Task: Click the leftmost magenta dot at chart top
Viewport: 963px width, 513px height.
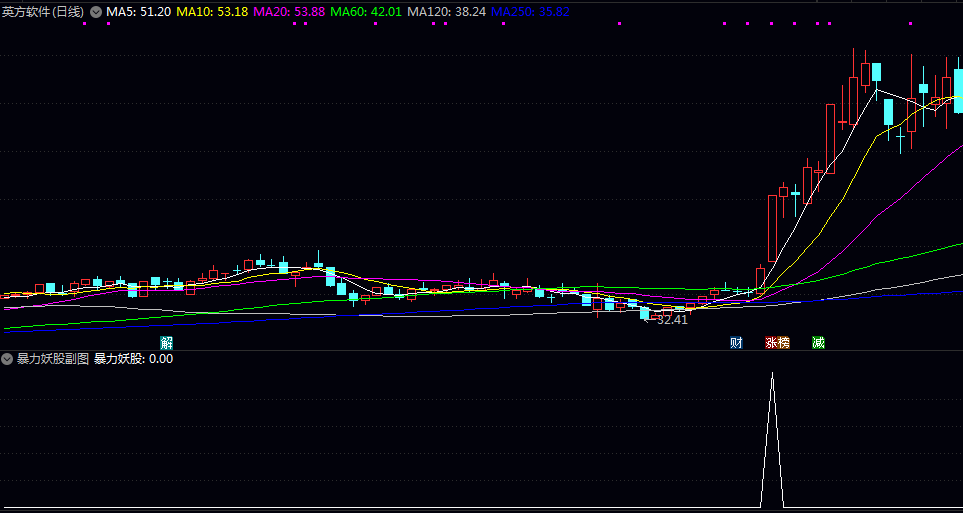Action: coord(84,23)
